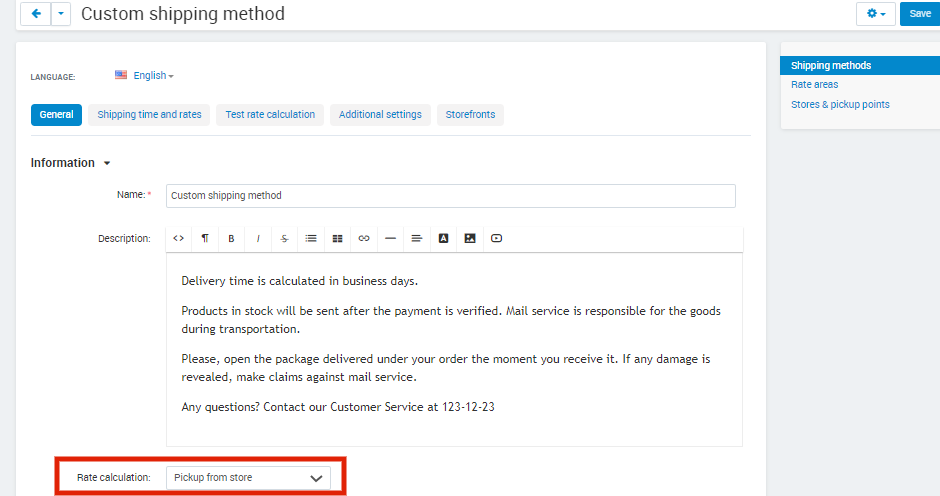This screenshot has height=496, width=940.
Task: Insert a table in description editor
Action: (x=338, y=239)
